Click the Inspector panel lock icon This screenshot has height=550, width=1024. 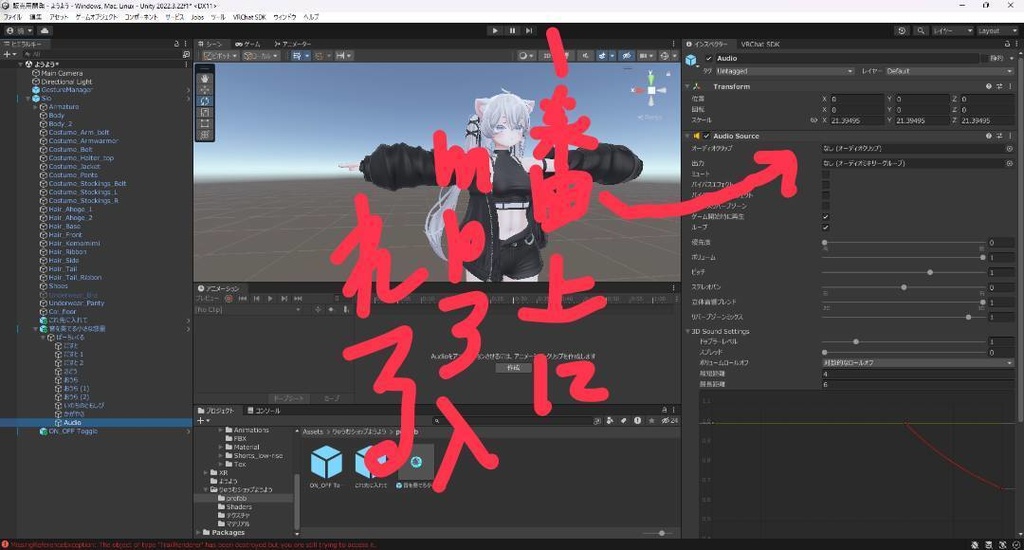(x=1008, y=44)
